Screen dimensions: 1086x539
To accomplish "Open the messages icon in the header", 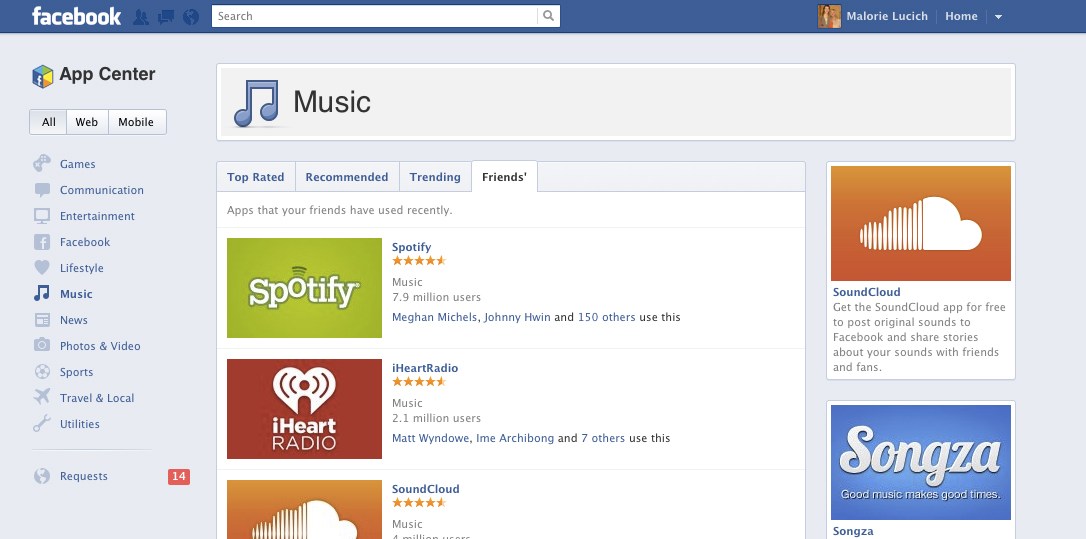I will (x=166, y=17).
